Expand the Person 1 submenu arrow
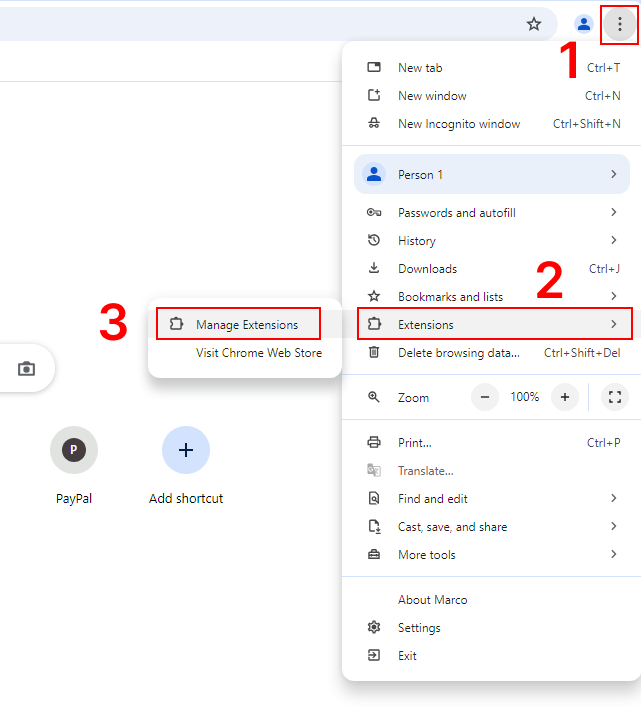 [x=613, y=174]
